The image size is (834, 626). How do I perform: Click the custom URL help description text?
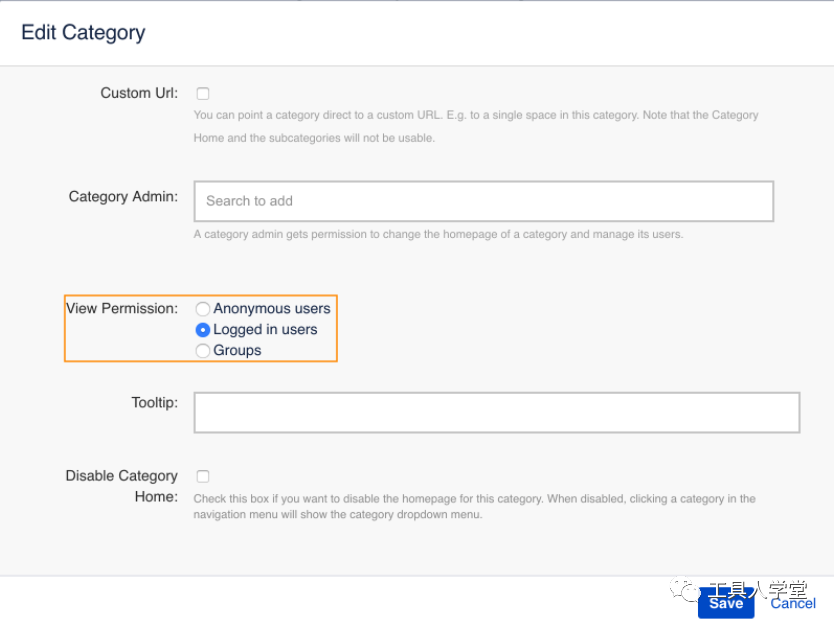476,127
